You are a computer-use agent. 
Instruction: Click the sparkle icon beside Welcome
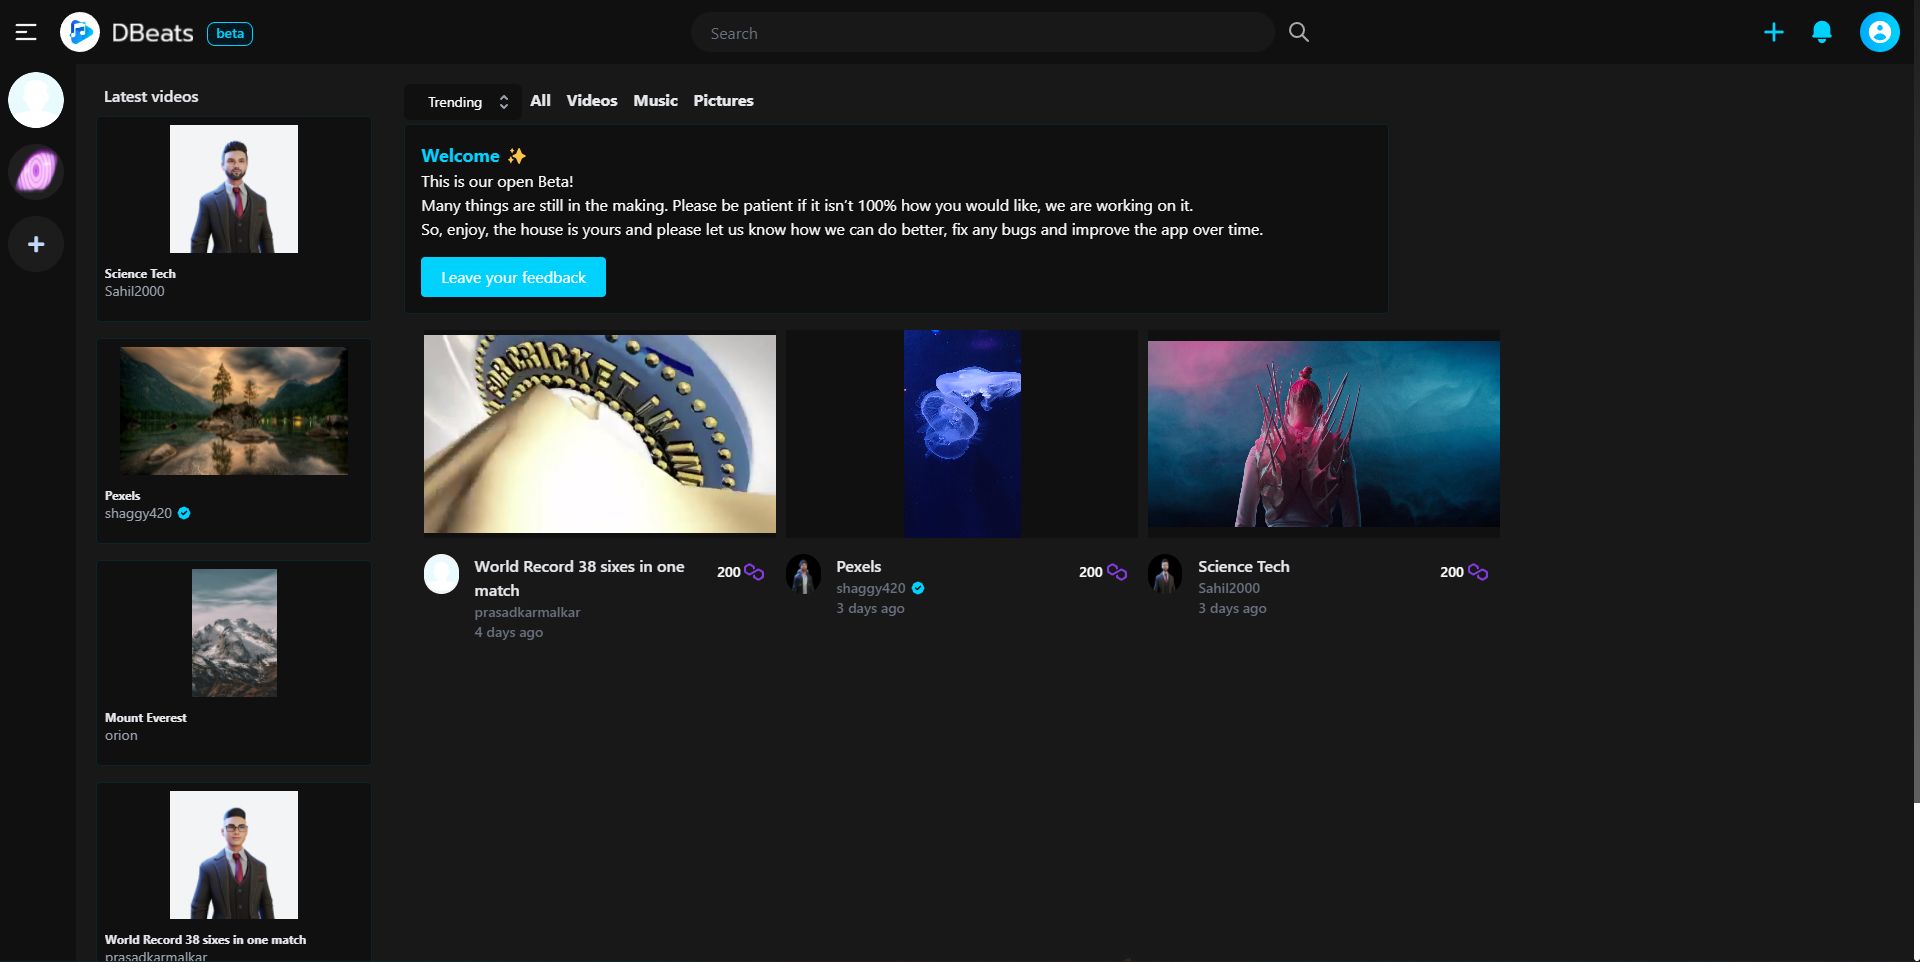[x=516, y=156]
